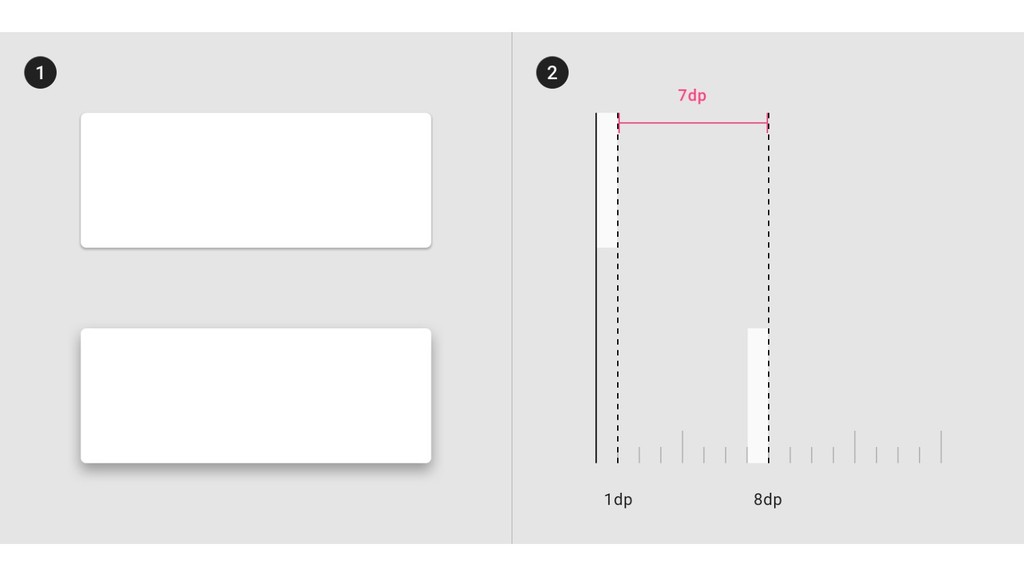Click the tall tick mark just before the last one

[854, 447]
